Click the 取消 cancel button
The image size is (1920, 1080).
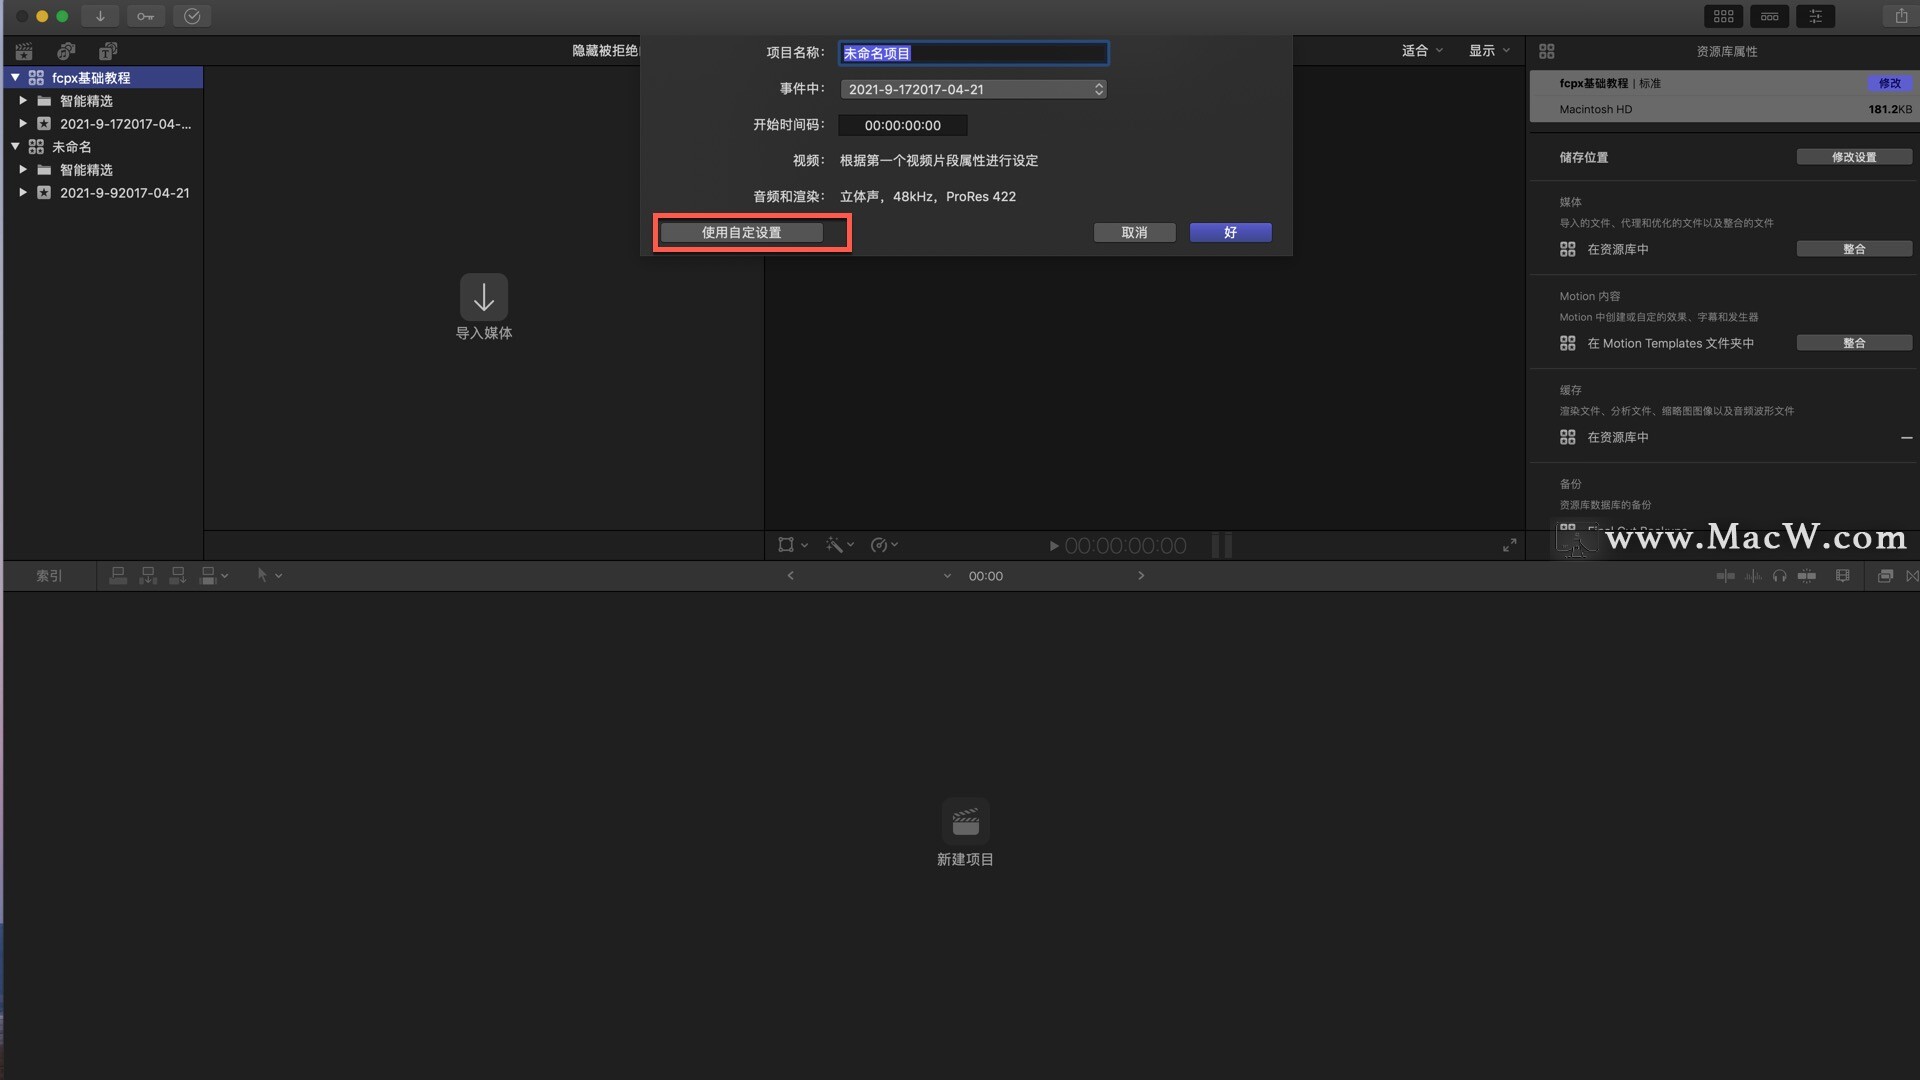click(1134, 232)
